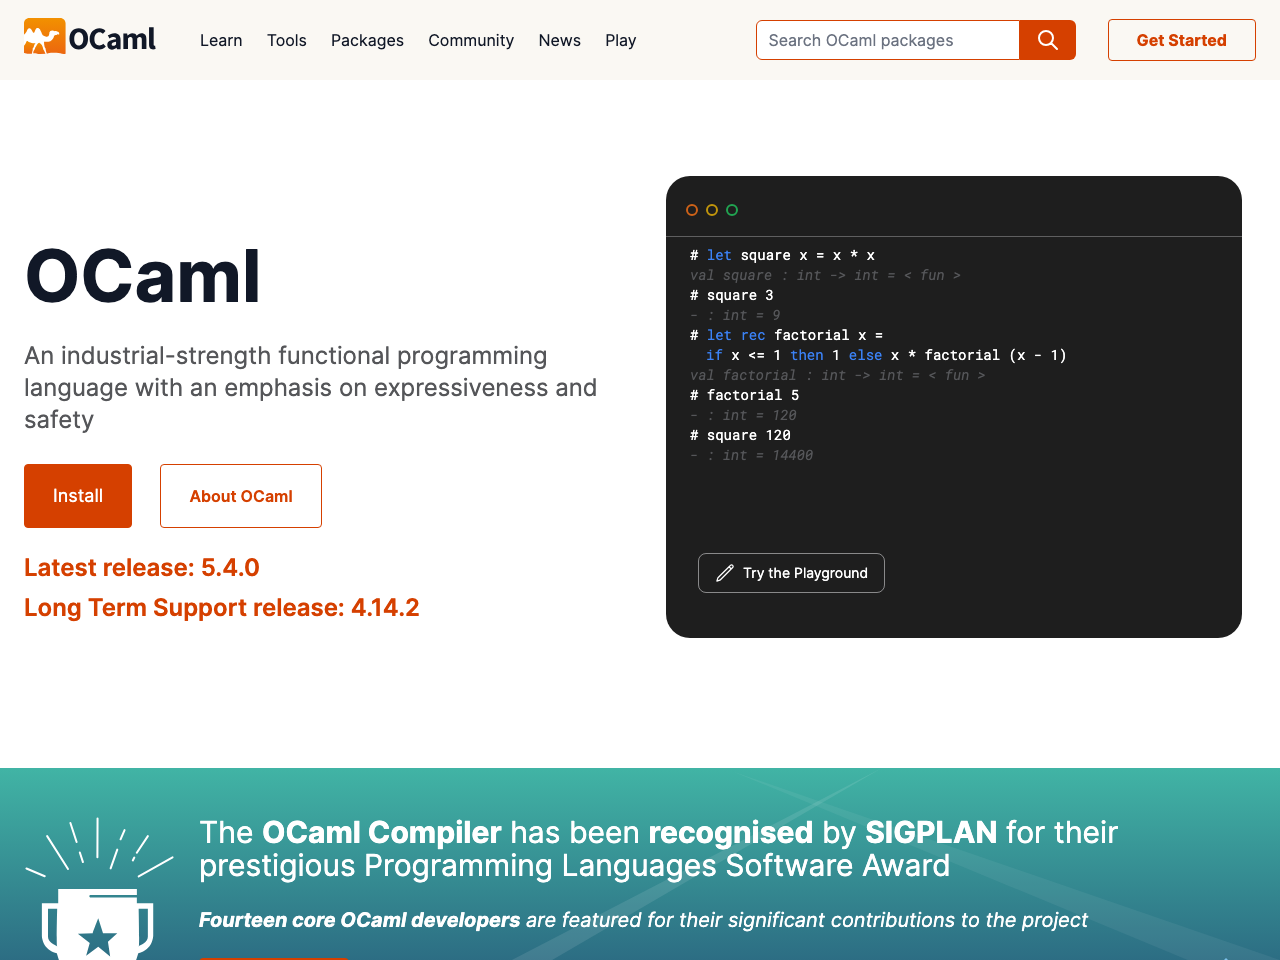Open the Community menu item

tap(470, 40)
